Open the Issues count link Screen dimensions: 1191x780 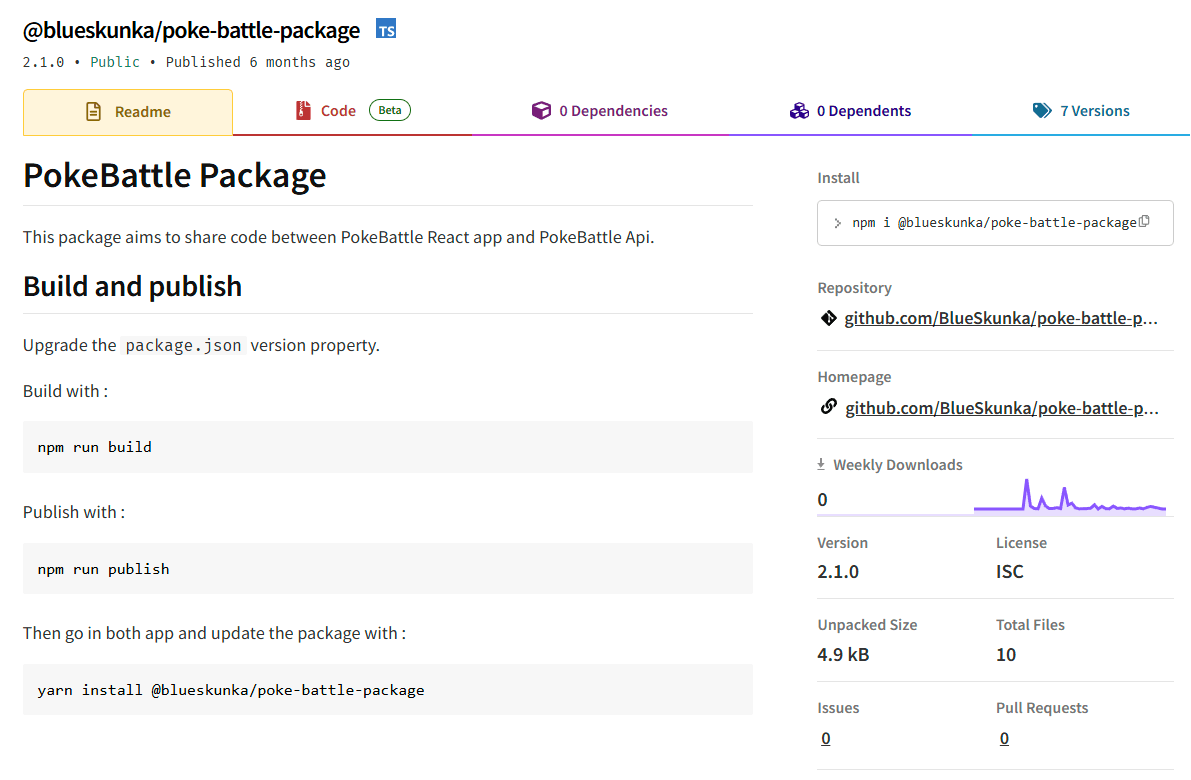point(826,738)
